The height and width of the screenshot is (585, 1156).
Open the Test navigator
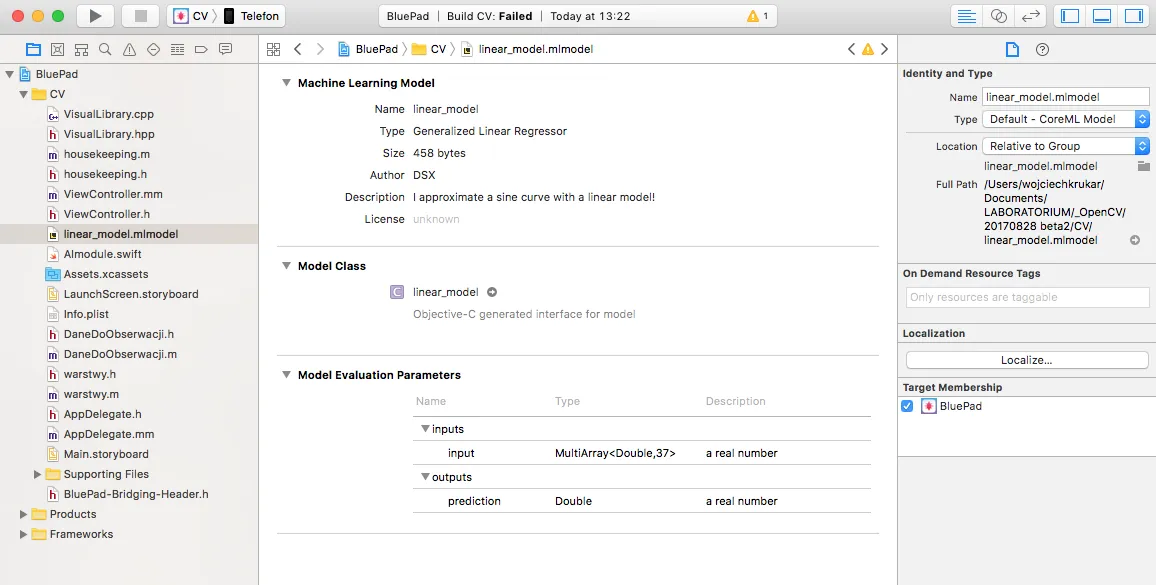[153, 49]
